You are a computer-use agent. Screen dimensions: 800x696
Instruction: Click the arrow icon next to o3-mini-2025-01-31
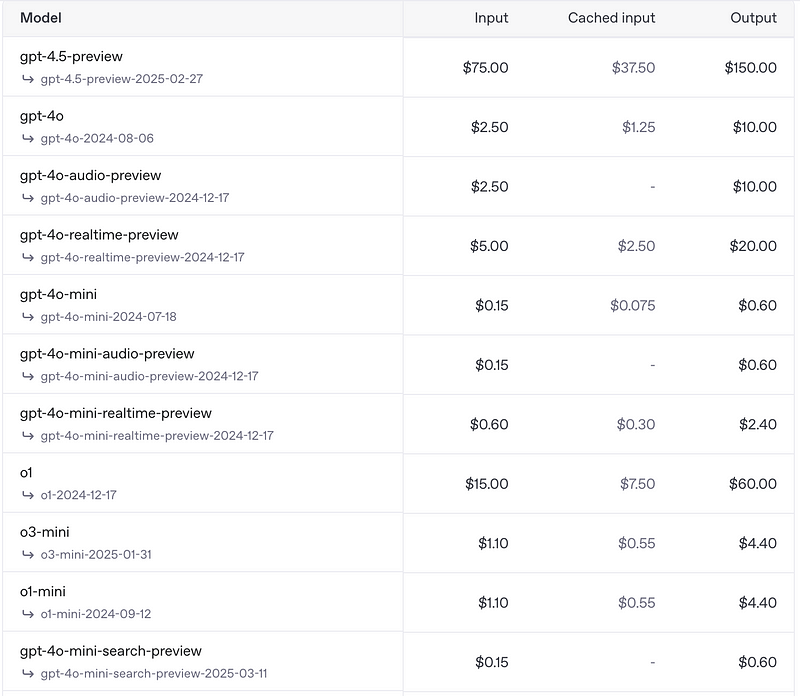[28, 554]
